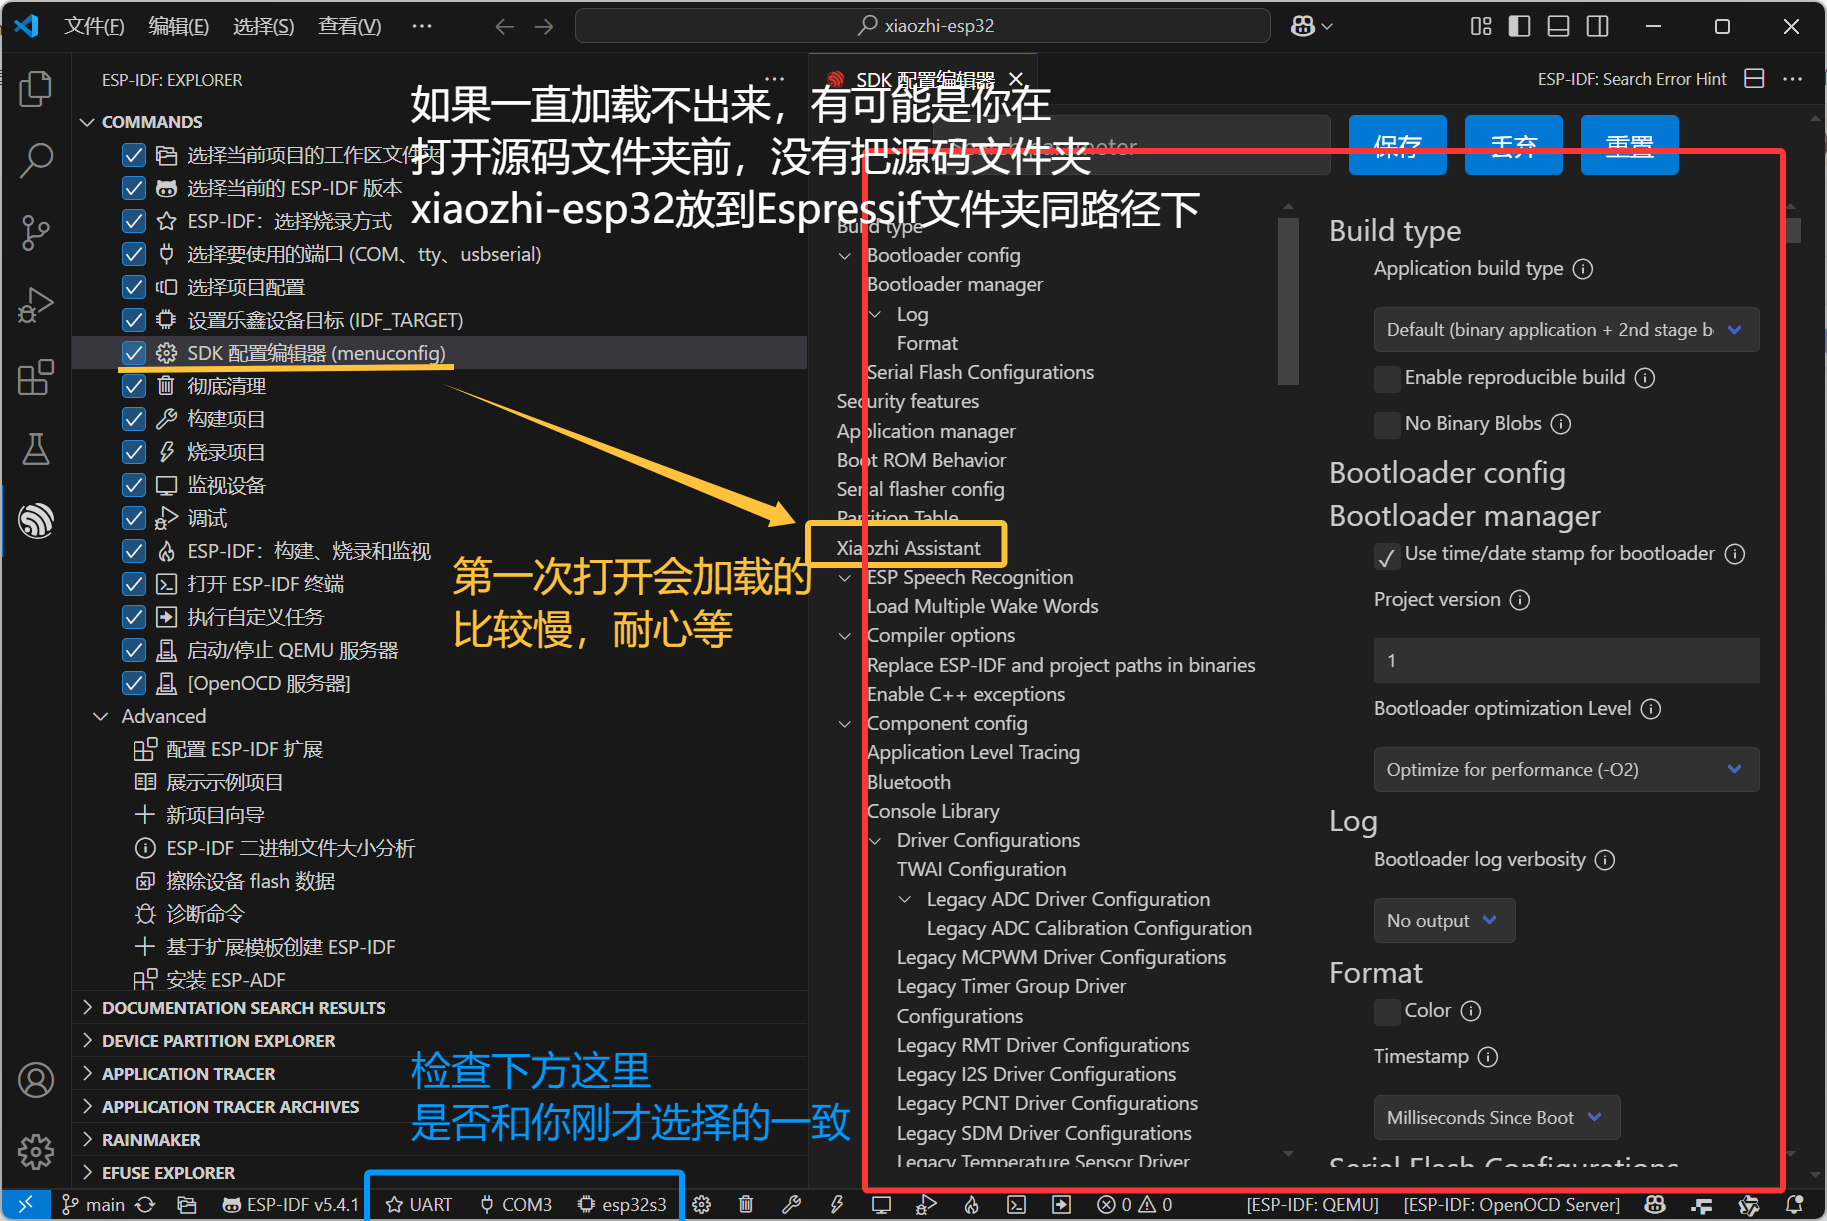
Task: Click the Project version input field
Action: (x=1565, y=661)
